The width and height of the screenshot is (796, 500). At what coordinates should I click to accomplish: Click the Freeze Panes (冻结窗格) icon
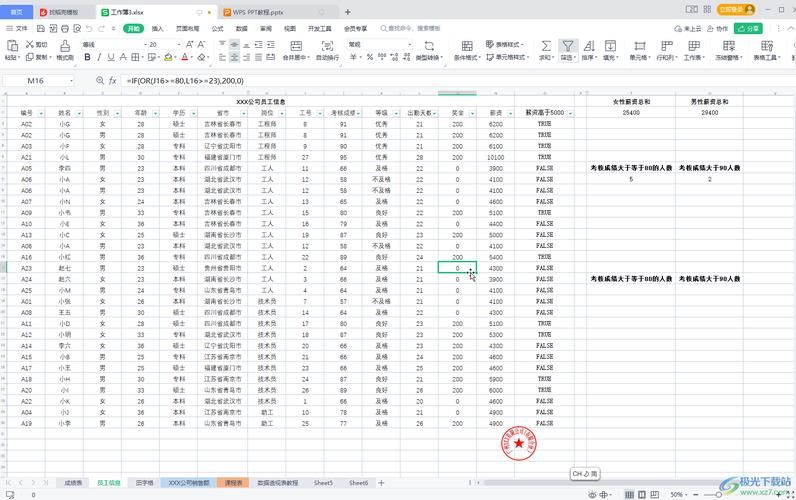tap(729, 46)
